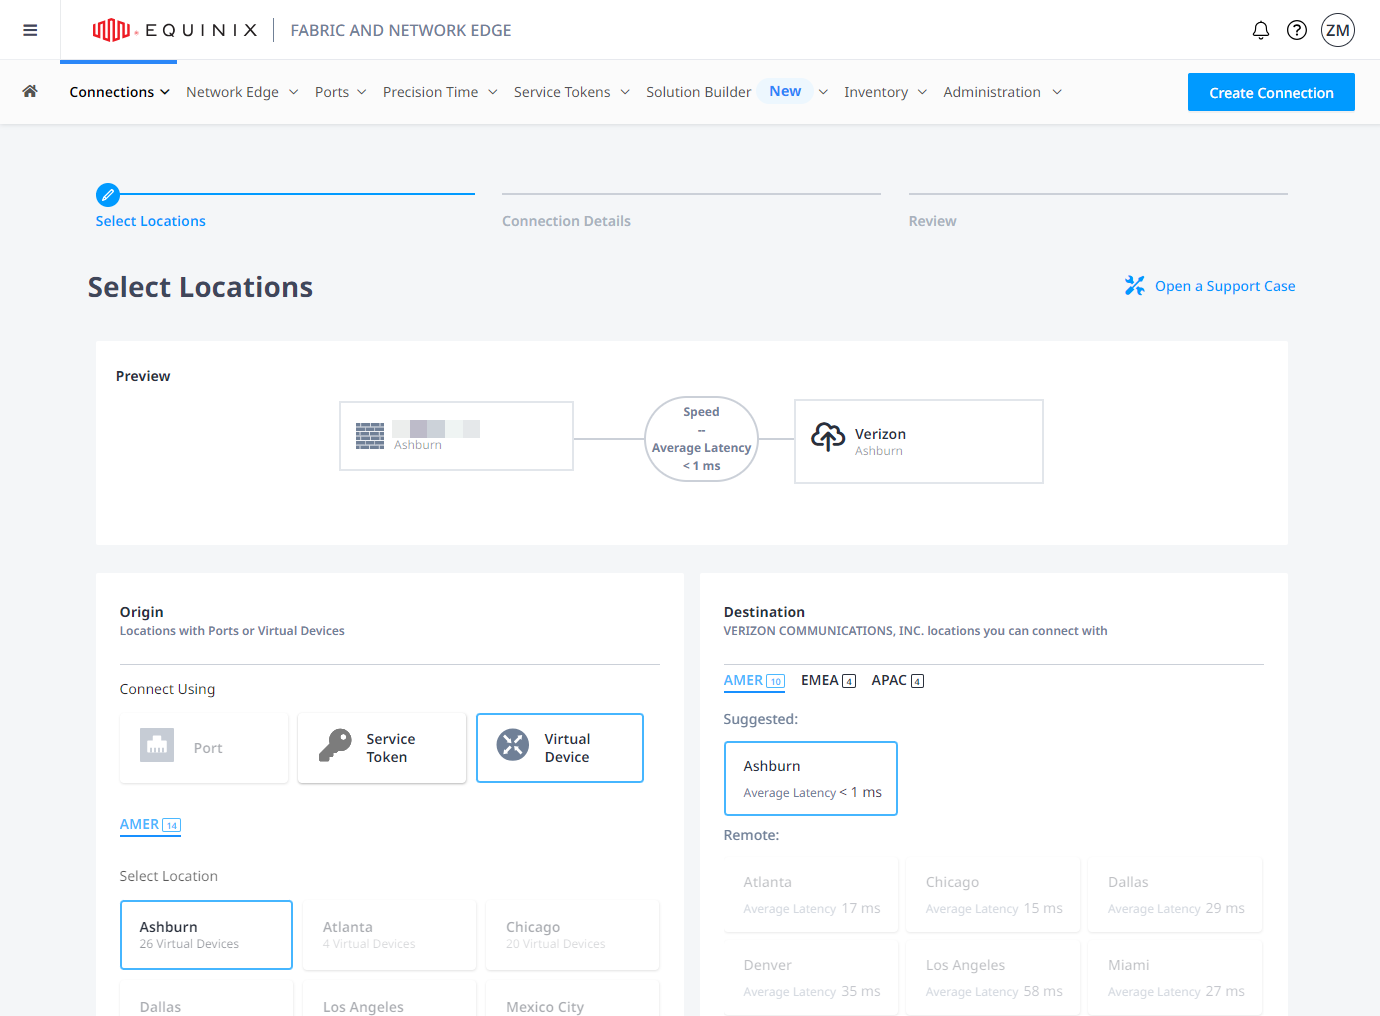The height and width of the screenshot is (1016, 1380).
Task: Click the Fabric and Network Edge title
Action: [401, 30]
